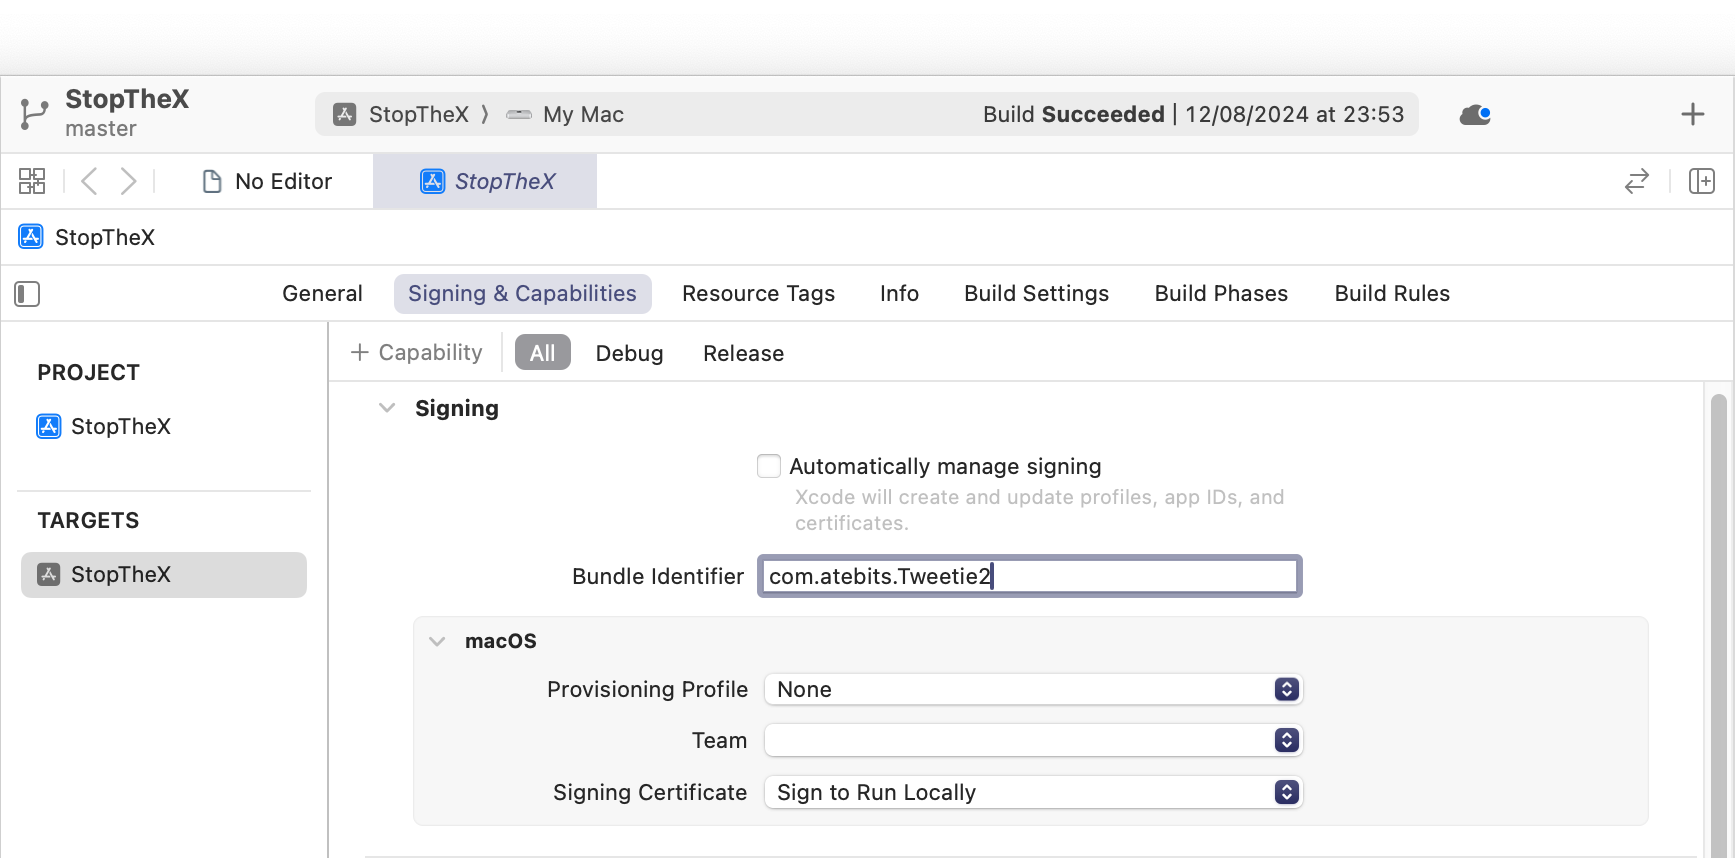Click the + Capability button

click(416, 352)
